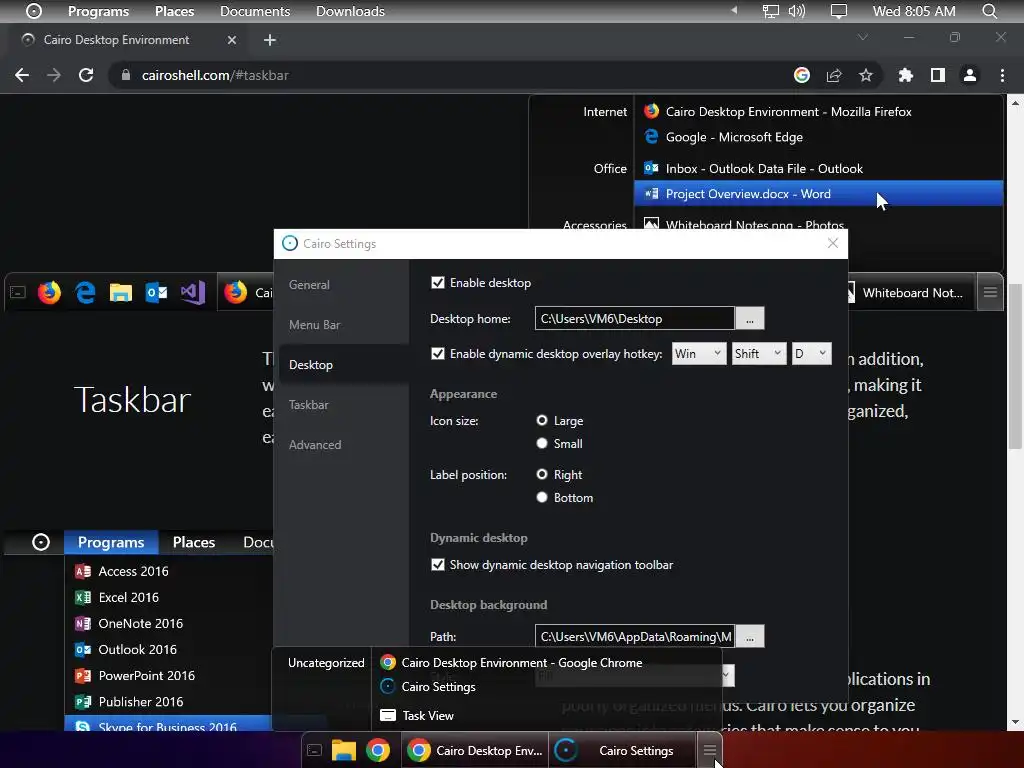
Task: Click the volume speaker icon in menu bar
Action: tap(797, 11)
